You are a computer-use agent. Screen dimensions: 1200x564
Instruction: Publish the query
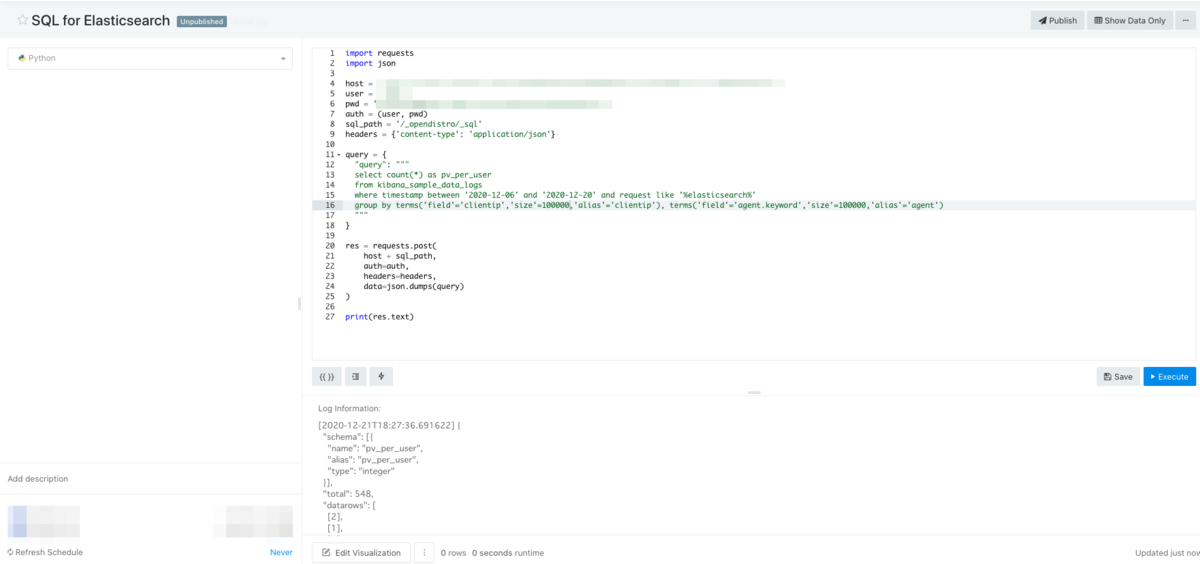pos(1057,20)
